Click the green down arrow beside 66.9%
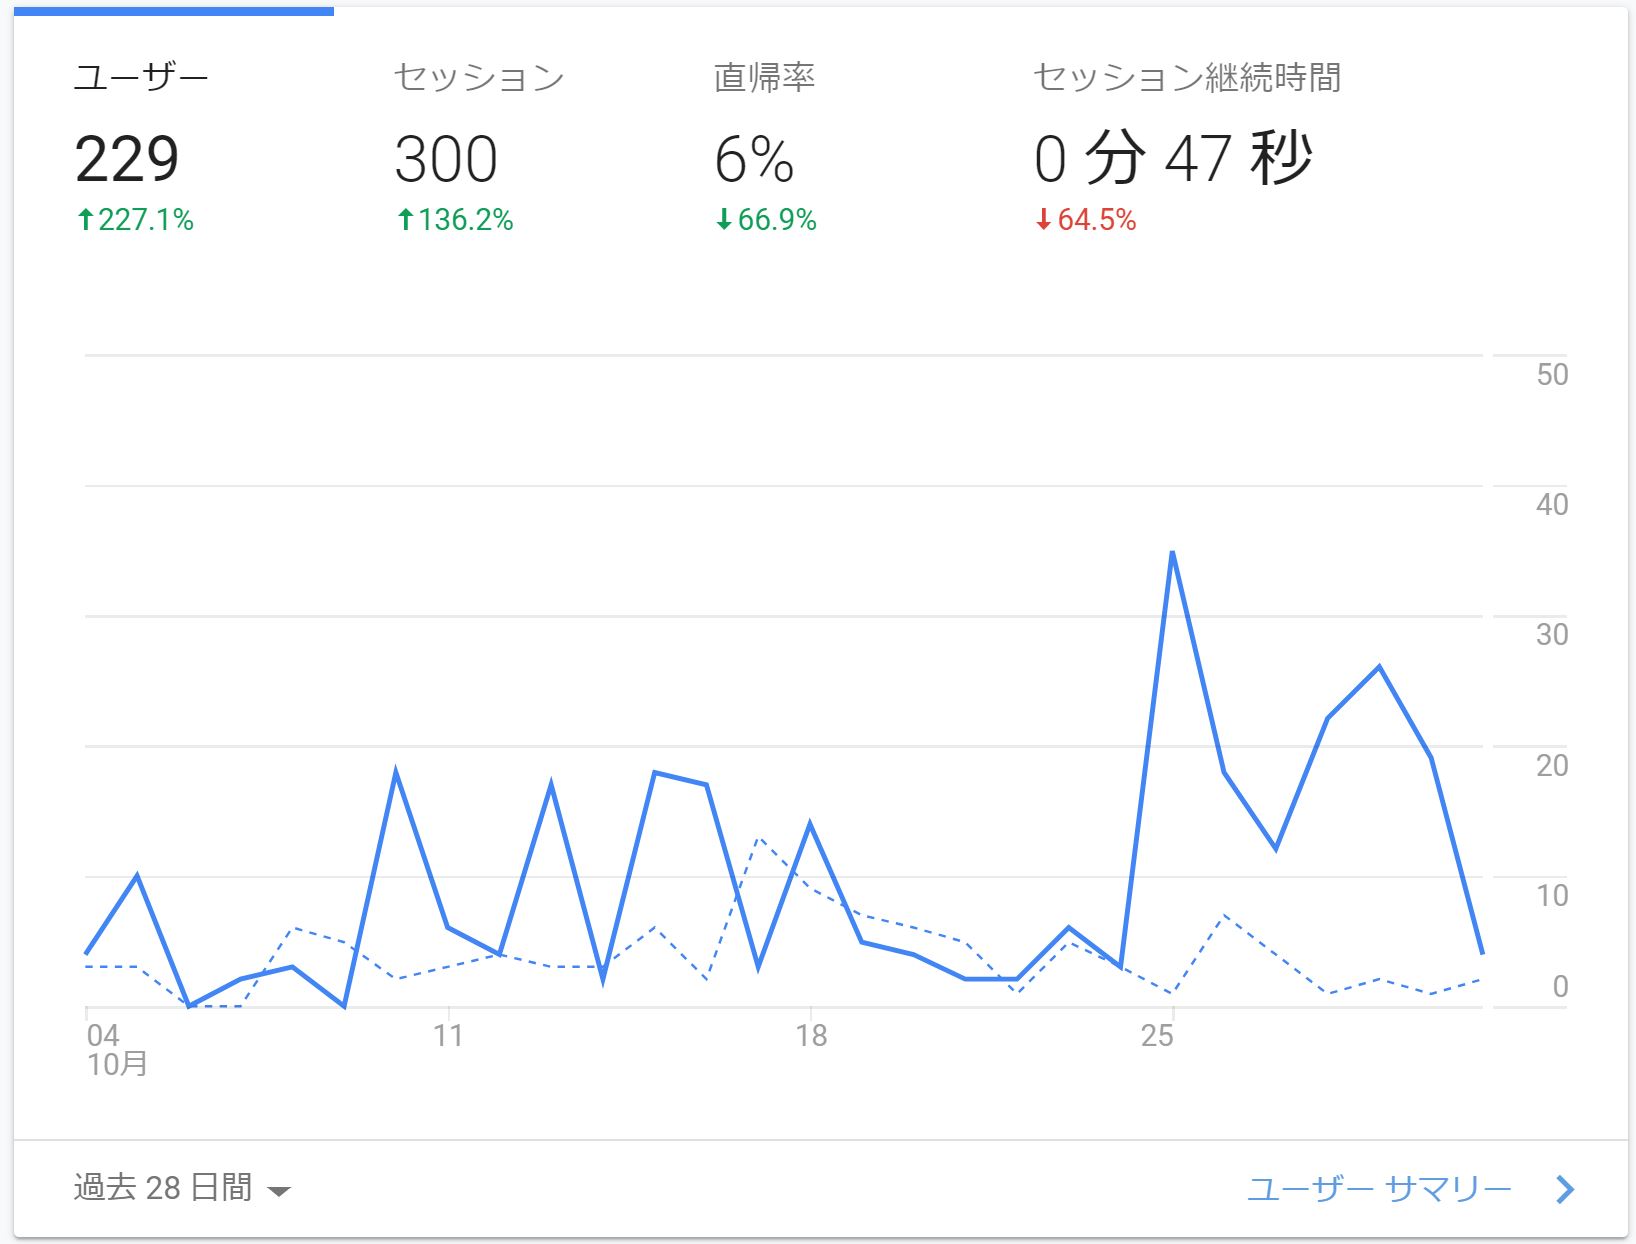 pyautogui.click(x=725, y=219)
